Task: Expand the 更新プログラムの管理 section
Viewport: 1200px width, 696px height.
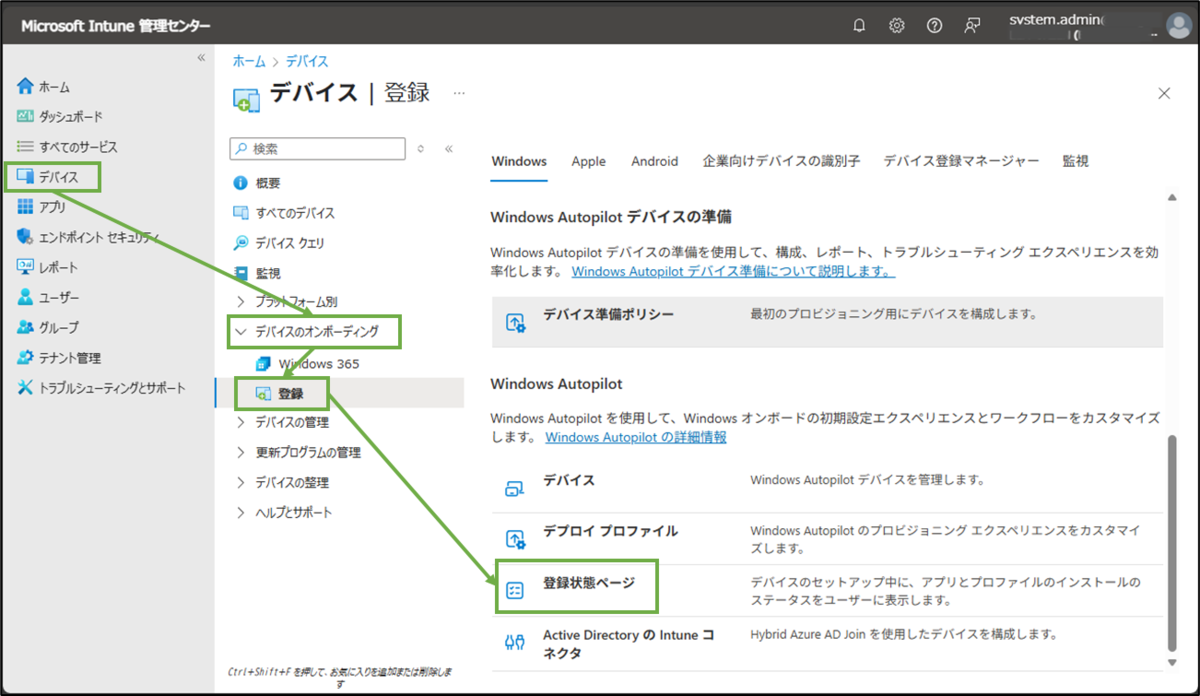Action: (240, 452)
